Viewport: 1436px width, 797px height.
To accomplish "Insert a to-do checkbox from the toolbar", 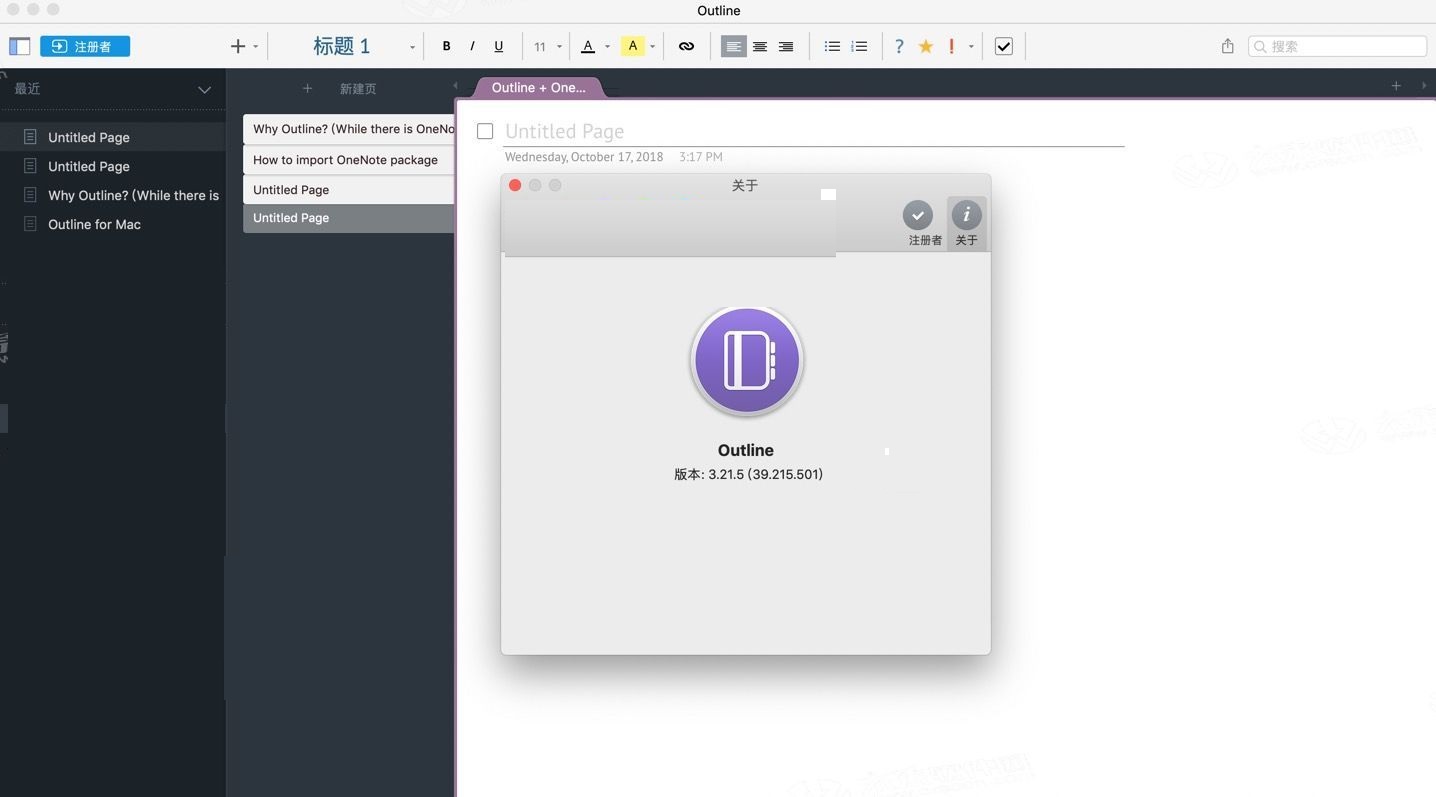I will pos(1004,46).
